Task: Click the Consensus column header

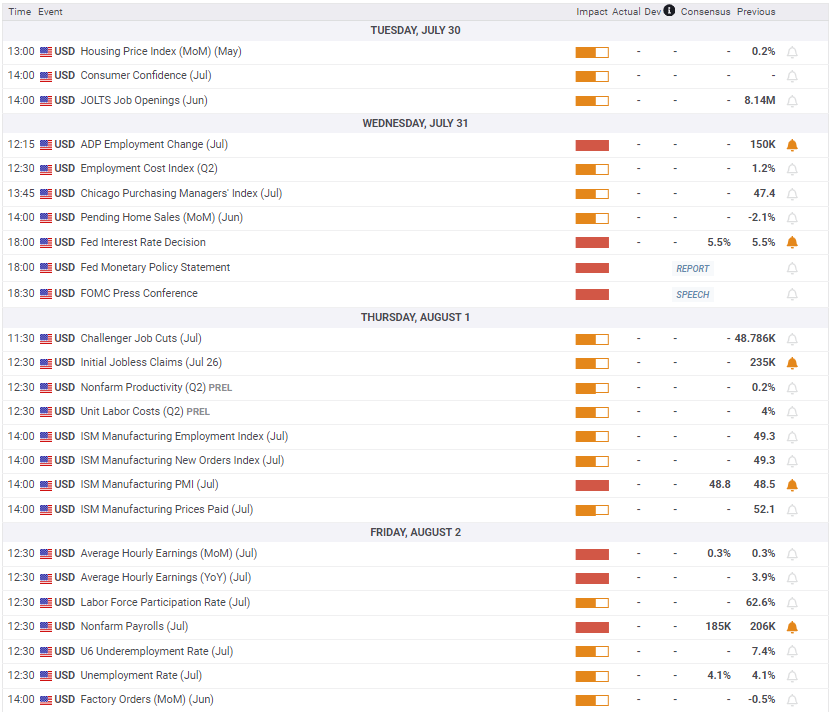Action: point(705,12)
